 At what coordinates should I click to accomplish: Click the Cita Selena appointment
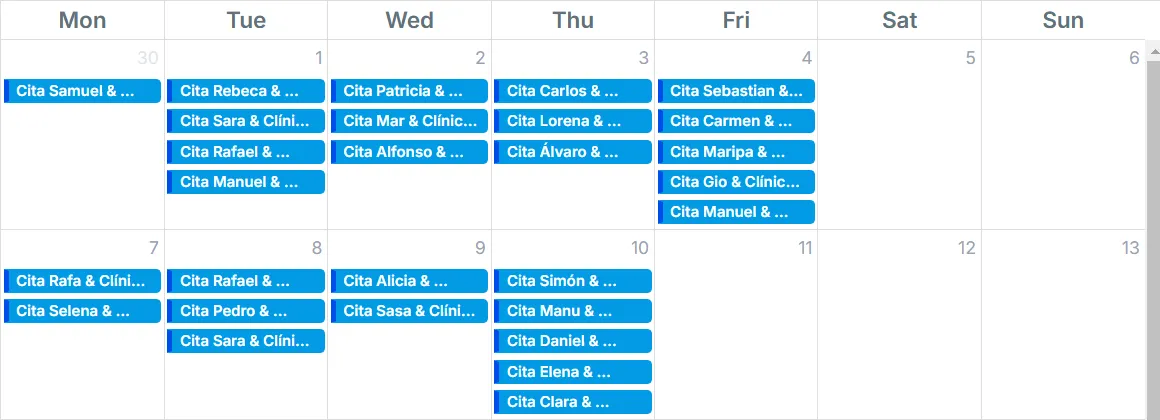[x=82, y=311]
